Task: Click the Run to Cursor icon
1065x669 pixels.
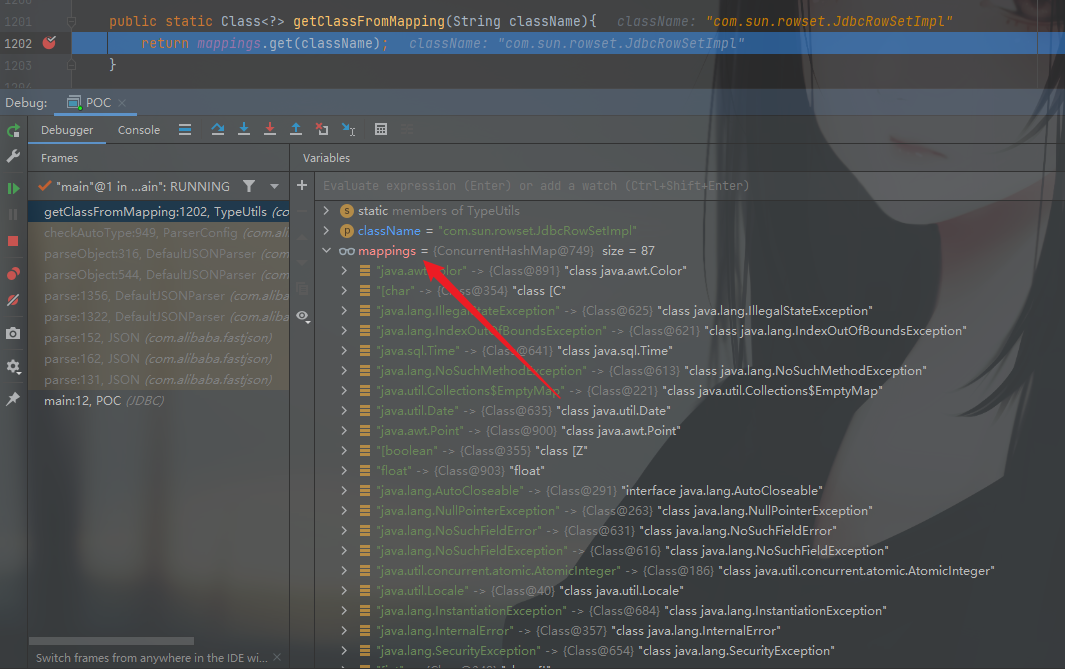Action: (x=348, y=129)
